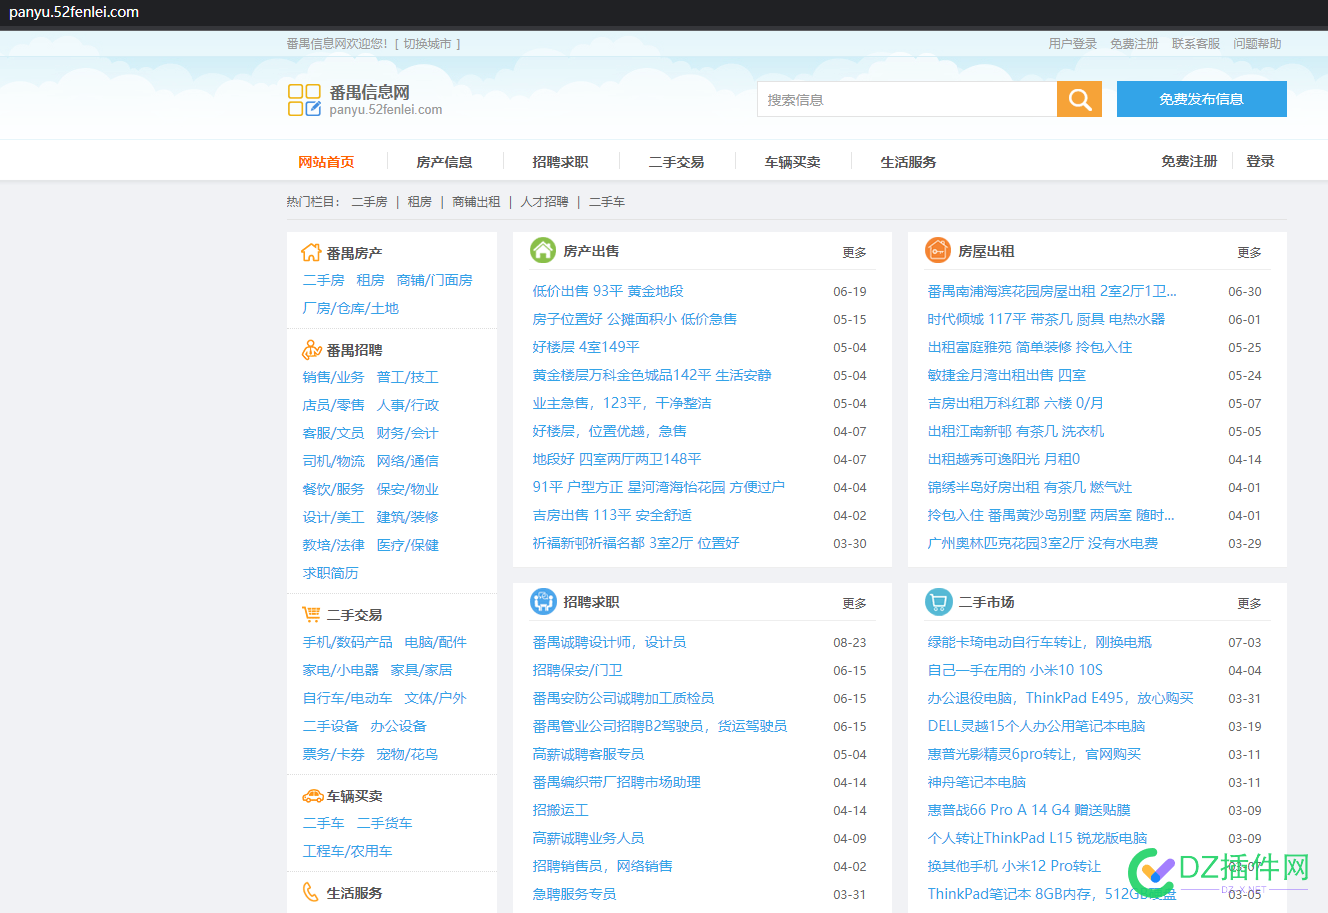Open the 商铺出租 hot column link
Image resolution: width=1328 pixels, height=913 pixels.
click(x=476, y=202)
